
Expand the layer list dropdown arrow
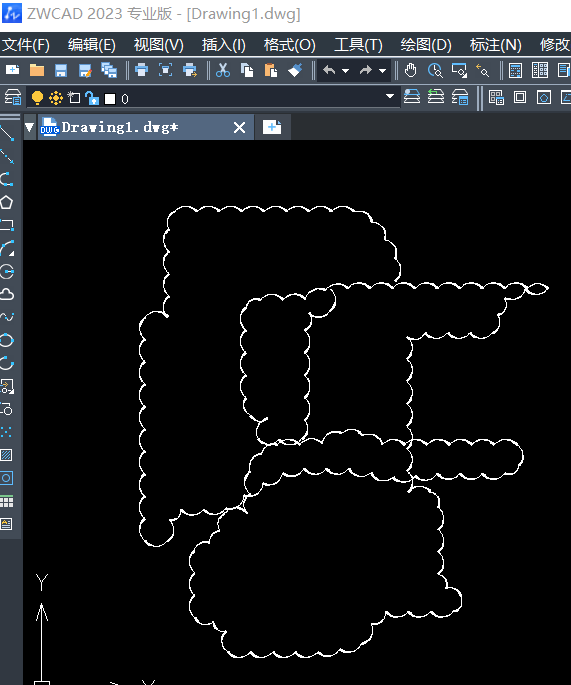[390, 97]
